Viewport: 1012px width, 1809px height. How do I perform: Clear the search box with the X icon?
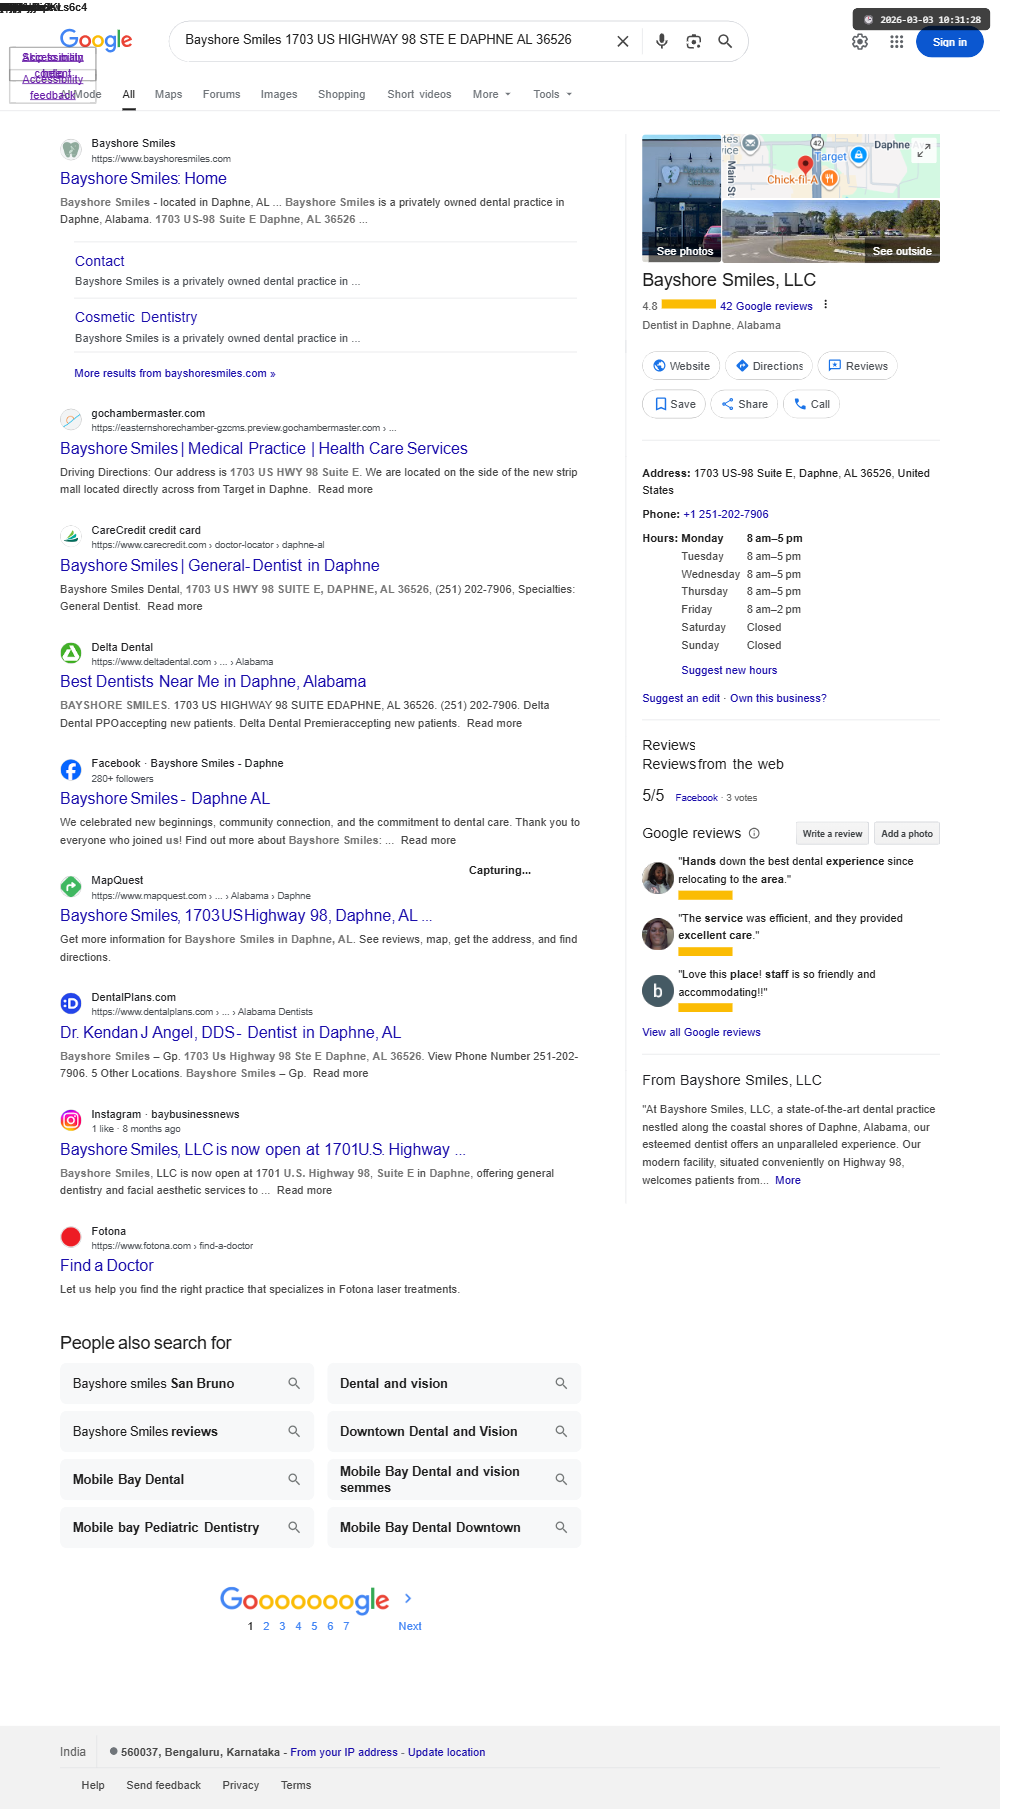pyautogui.click(x=622, y=41)
